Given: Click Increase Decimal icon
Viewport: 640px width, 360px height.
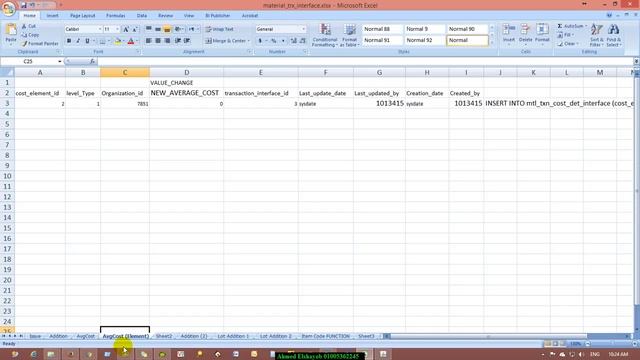Looking at the screenshot, I should (293, 41).
